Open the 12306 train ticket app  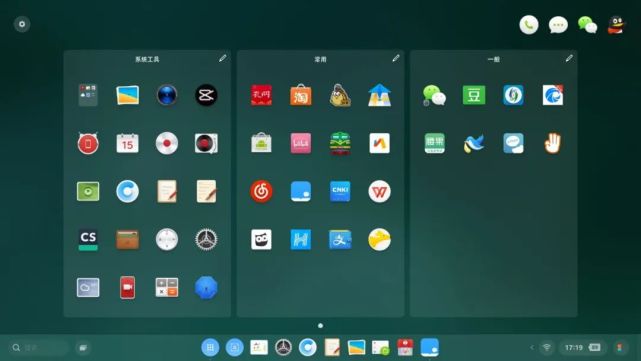pos(340,143)
